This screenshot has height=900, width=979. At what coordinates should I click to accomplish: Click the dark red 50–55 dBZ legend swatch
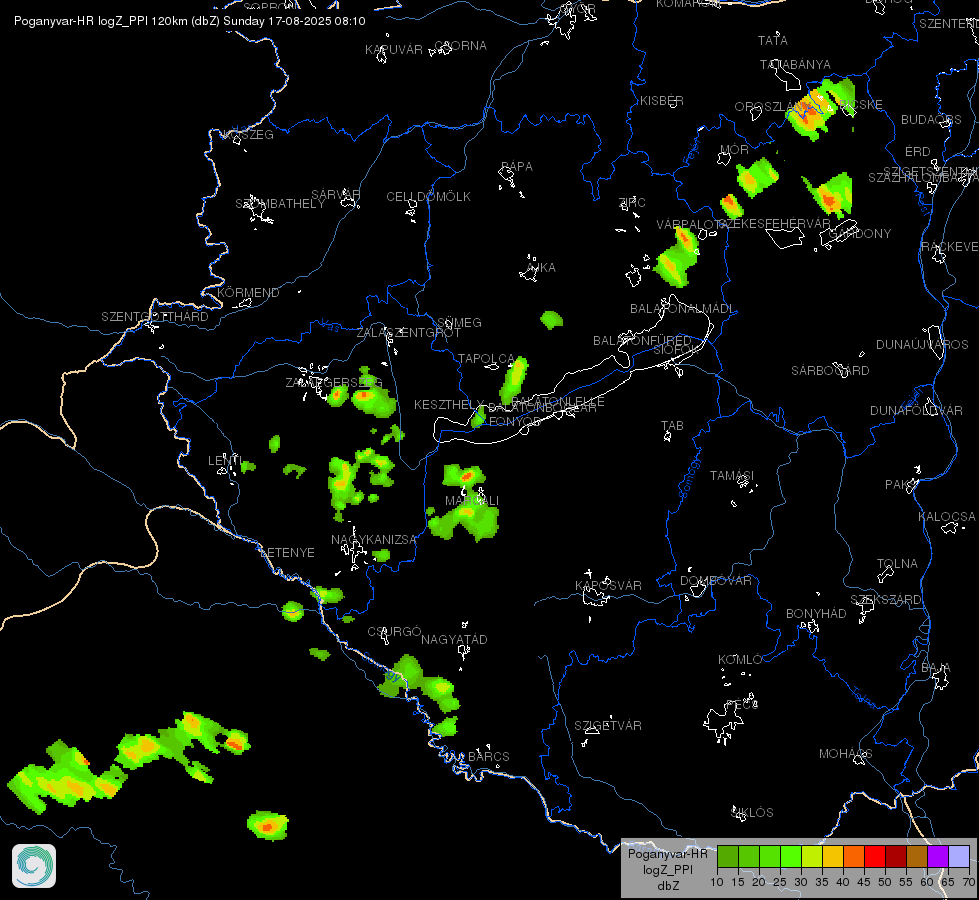coord(896,856)
